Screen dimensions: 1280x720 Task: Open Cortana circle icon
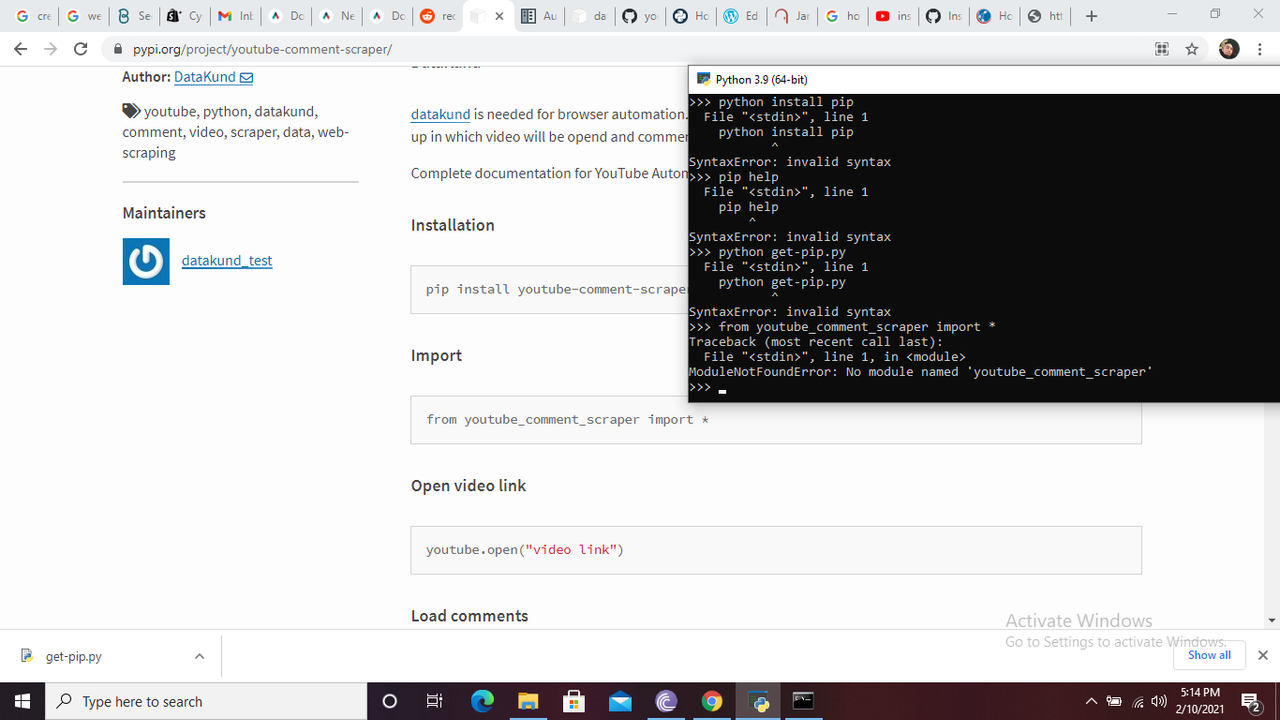pos(390,701)
